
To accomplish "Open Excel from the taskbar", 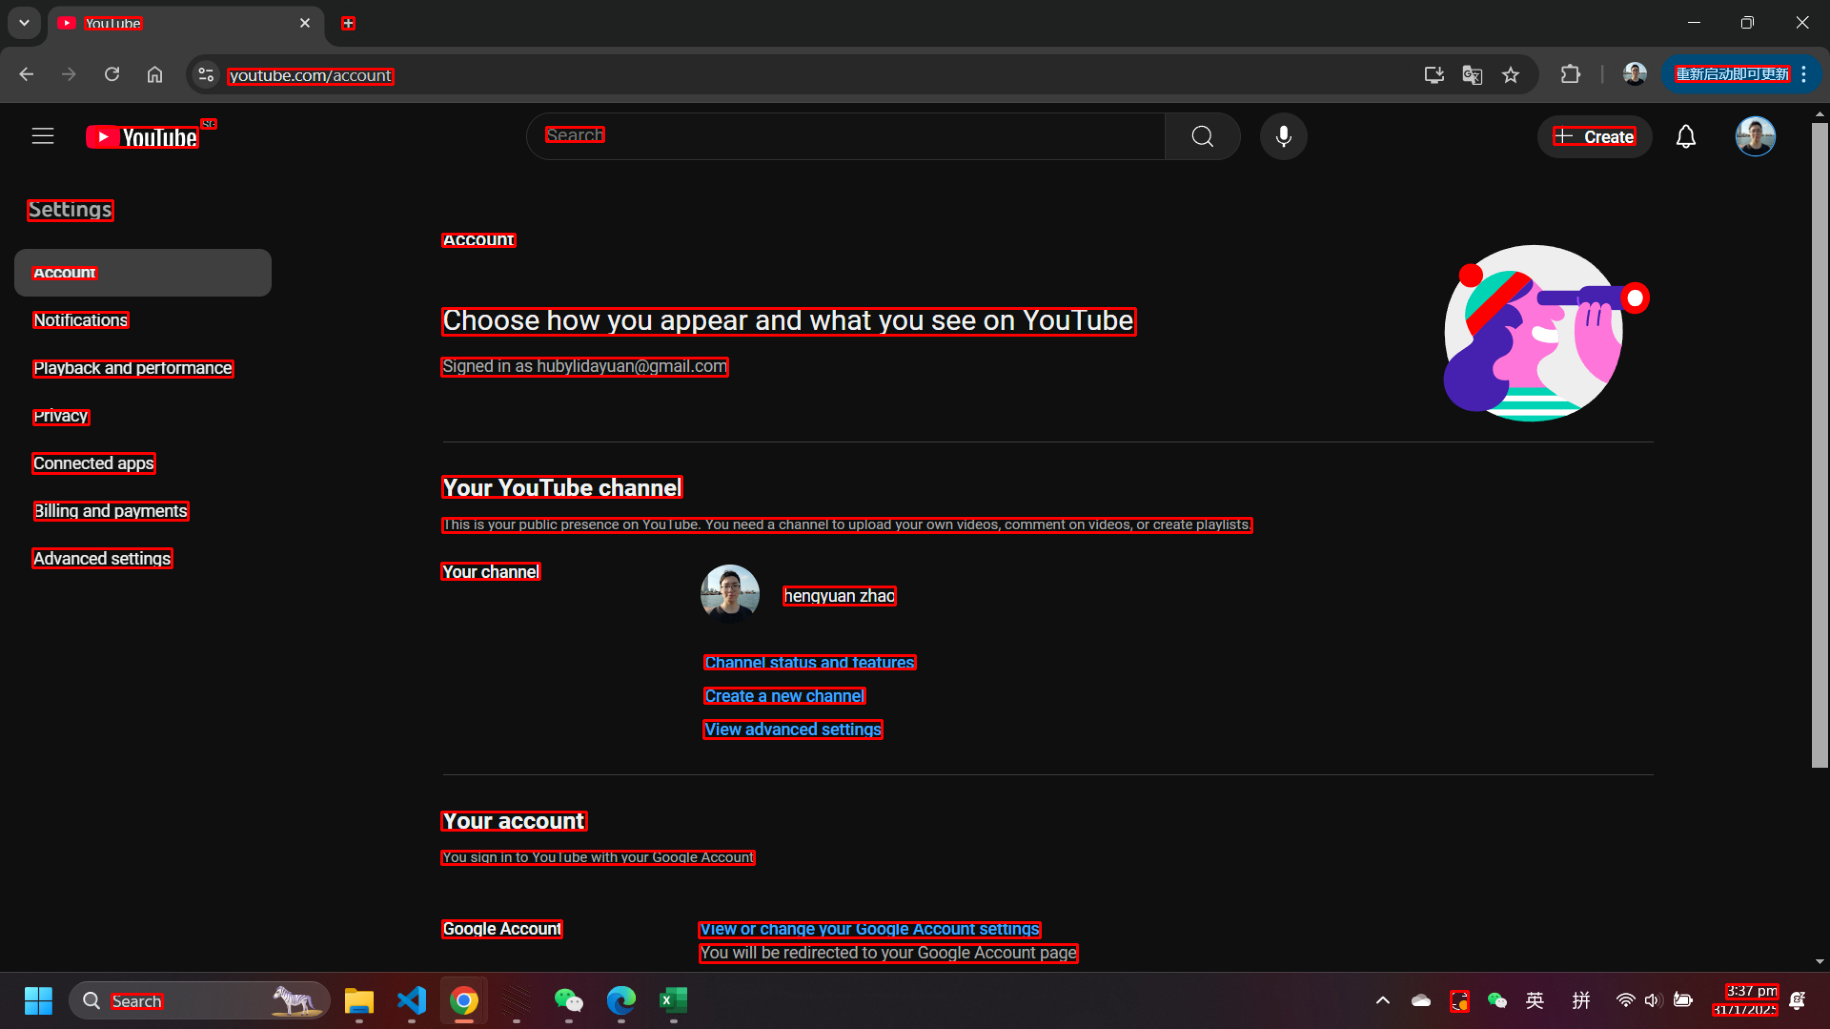I will [x=673, y=1000].
